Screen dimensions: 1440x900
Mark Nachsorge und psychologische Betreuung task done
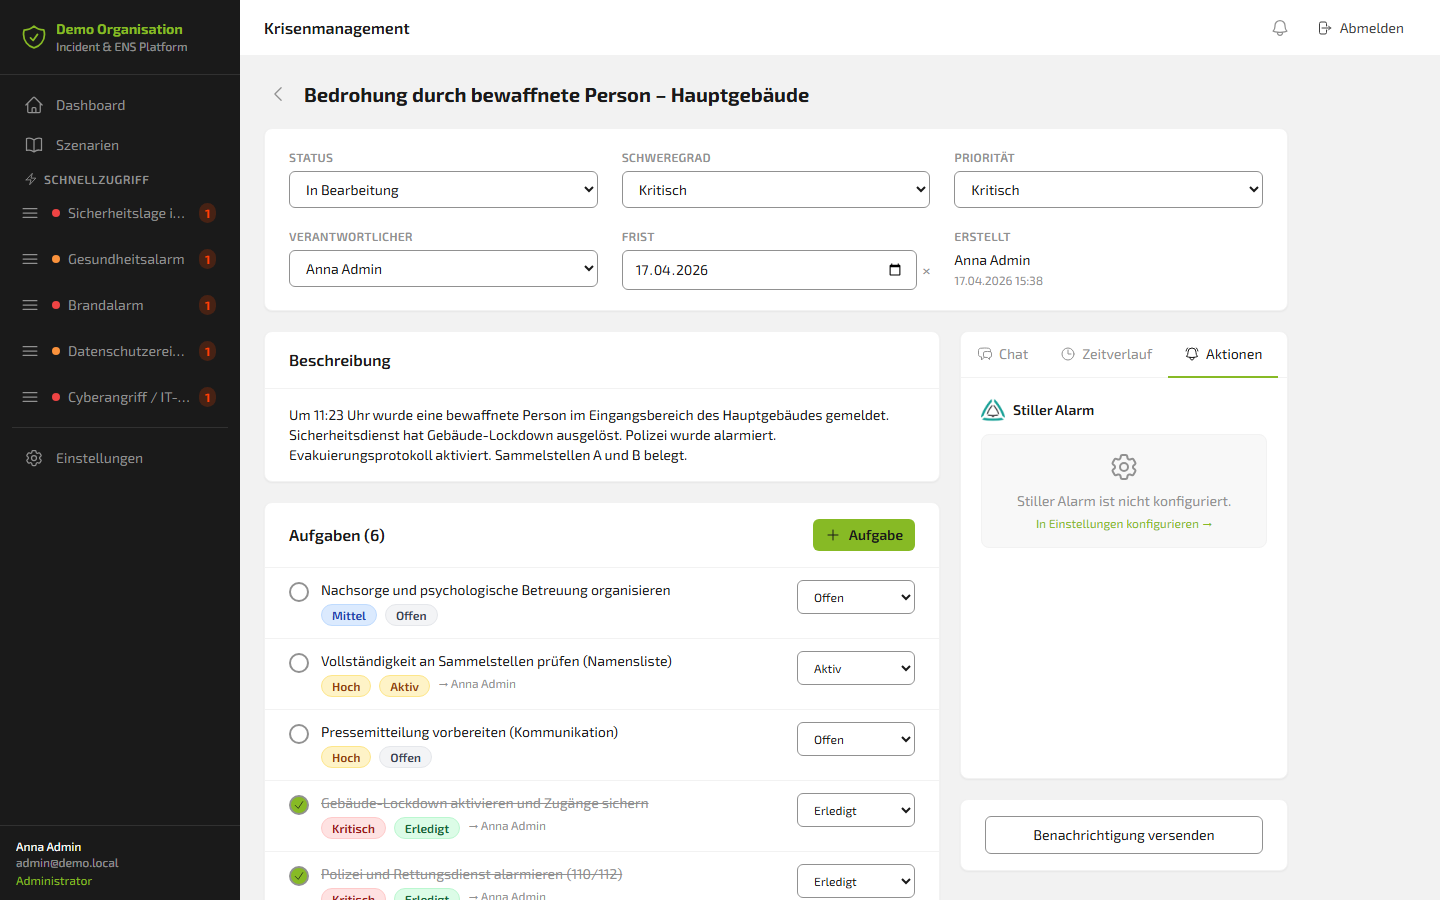[x=299, y=592]
